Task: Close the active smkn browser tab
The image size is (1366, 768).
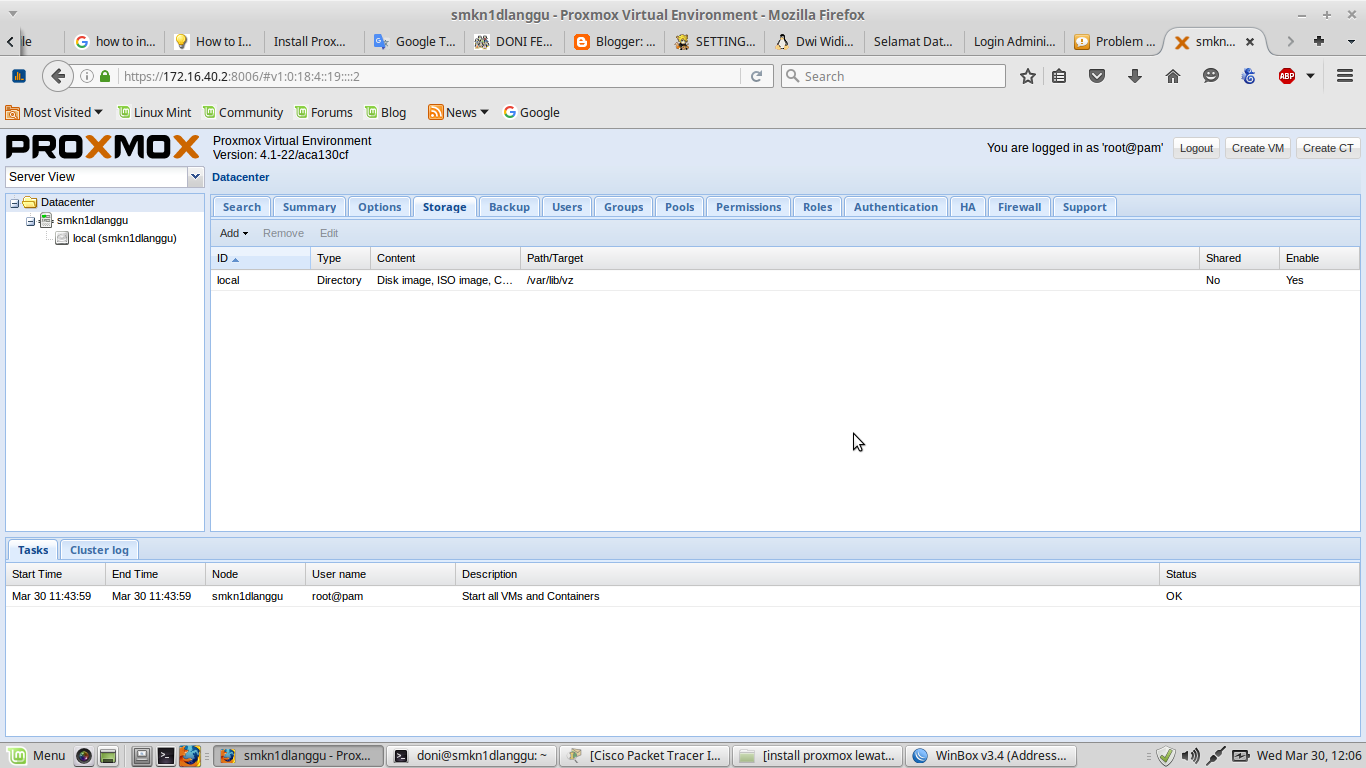Action: [1250, 42]
